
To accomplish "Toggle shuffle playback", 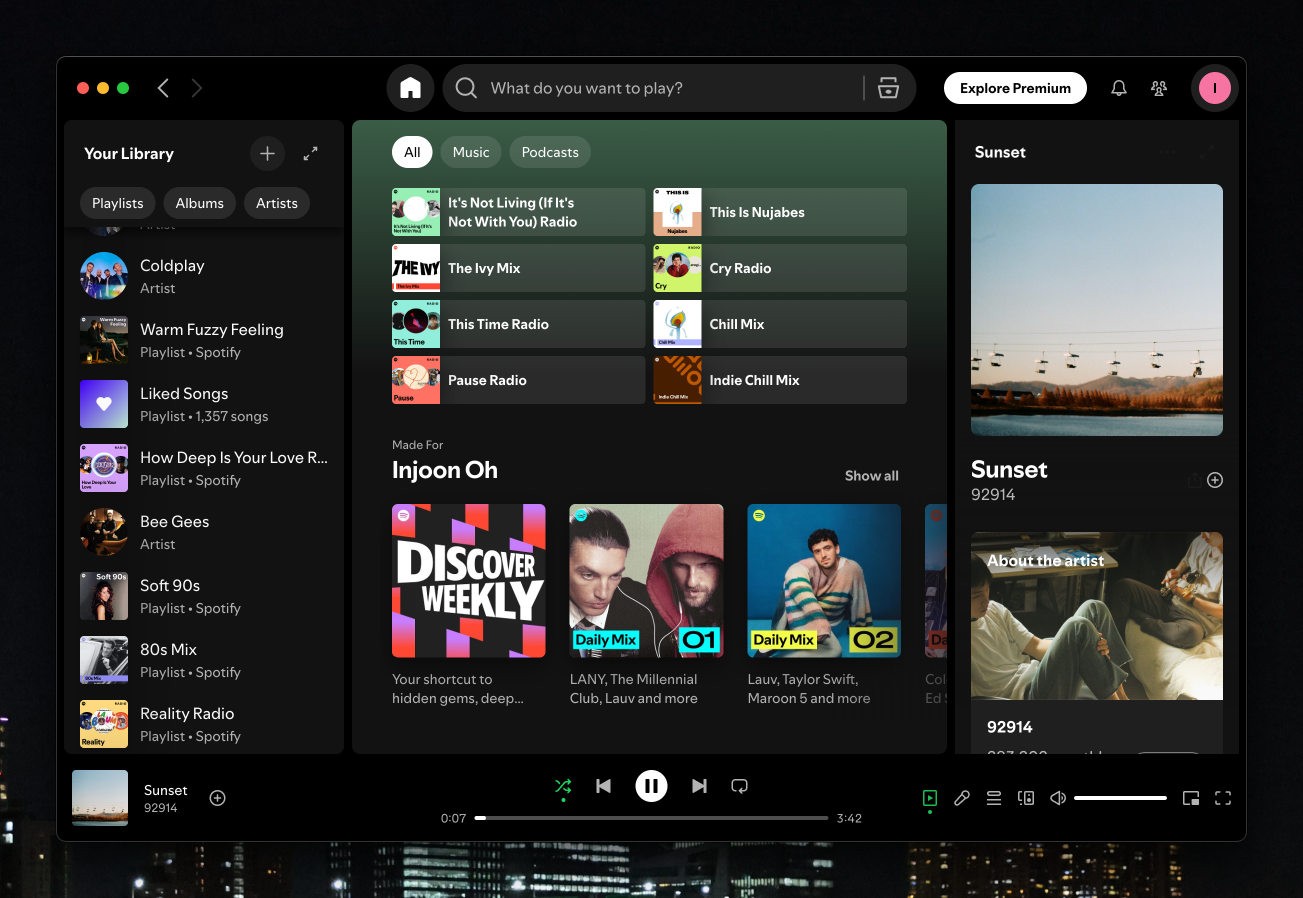I will point(563,786).
